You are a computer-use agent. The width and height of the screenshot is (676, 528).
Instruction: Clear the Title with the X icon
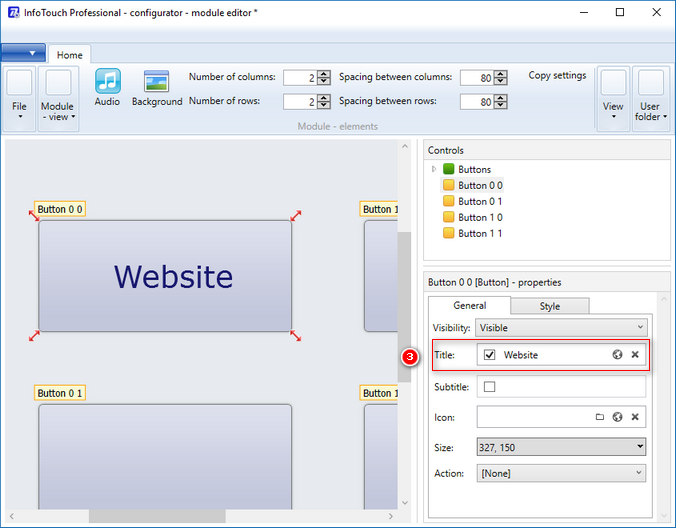pyautogui.click(x=635, y=355)
